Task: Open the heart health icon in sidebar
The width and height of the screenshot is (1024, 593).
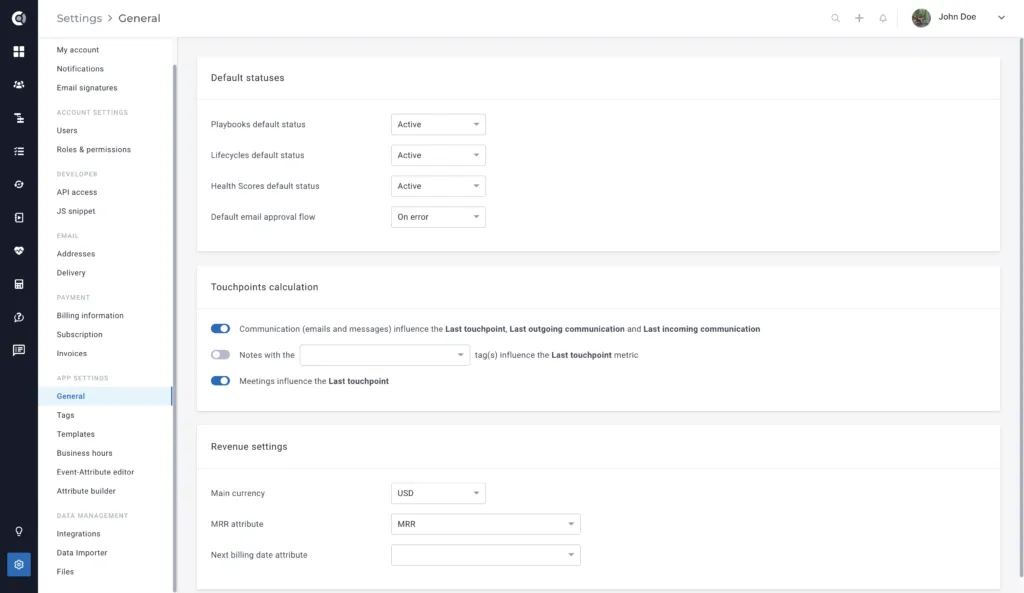Action: pos(19,251)
